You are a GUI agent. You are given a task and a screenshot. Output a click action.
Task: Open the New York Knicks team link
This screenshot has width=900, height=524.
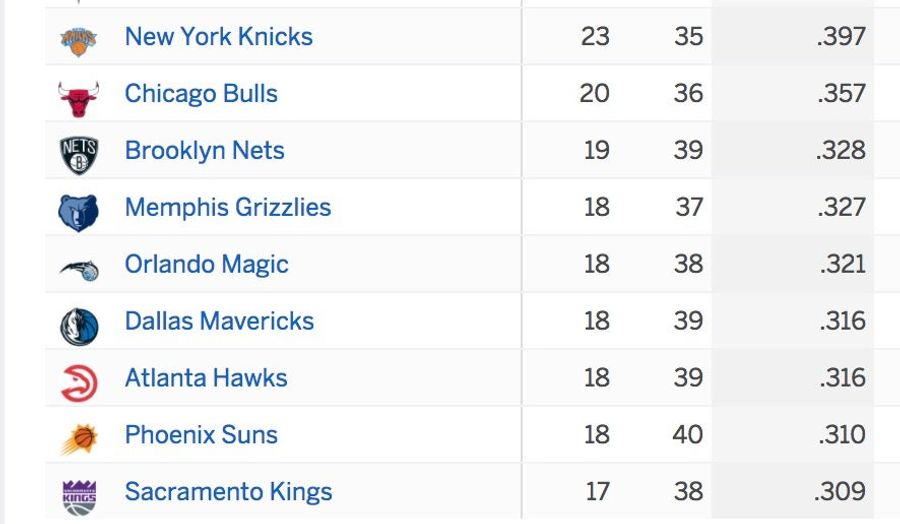click(219, 36)
